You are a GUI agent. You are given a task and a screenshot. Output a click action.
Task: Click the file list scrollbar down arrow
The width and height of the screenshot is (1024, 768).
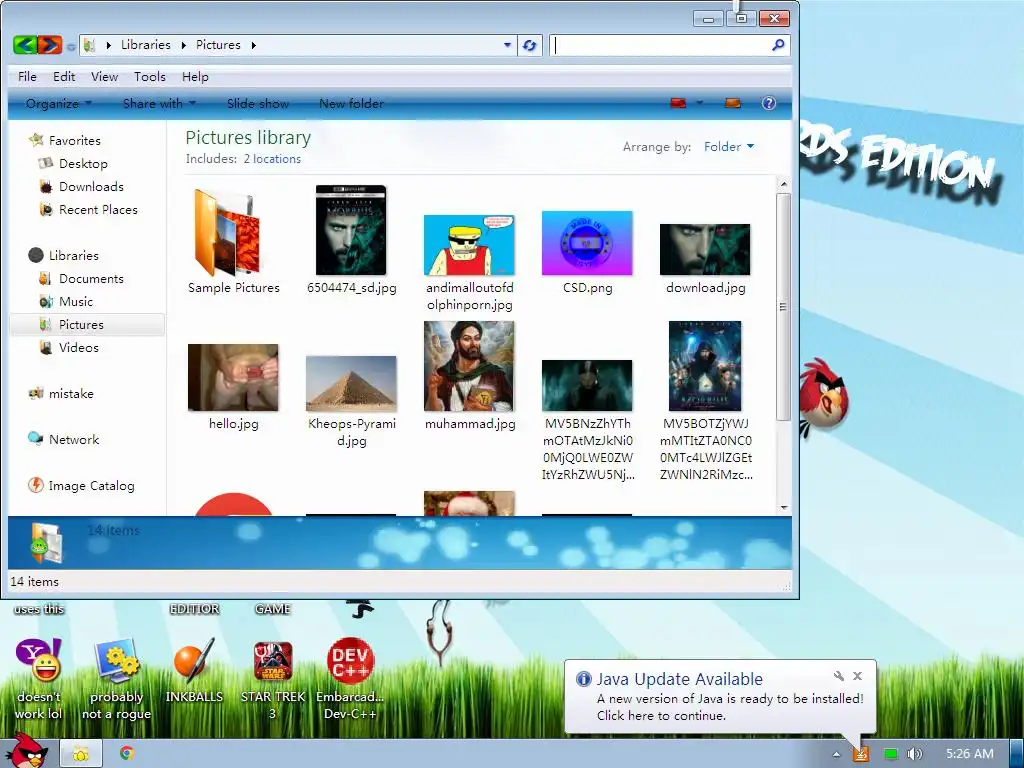[x=784, y=507]
